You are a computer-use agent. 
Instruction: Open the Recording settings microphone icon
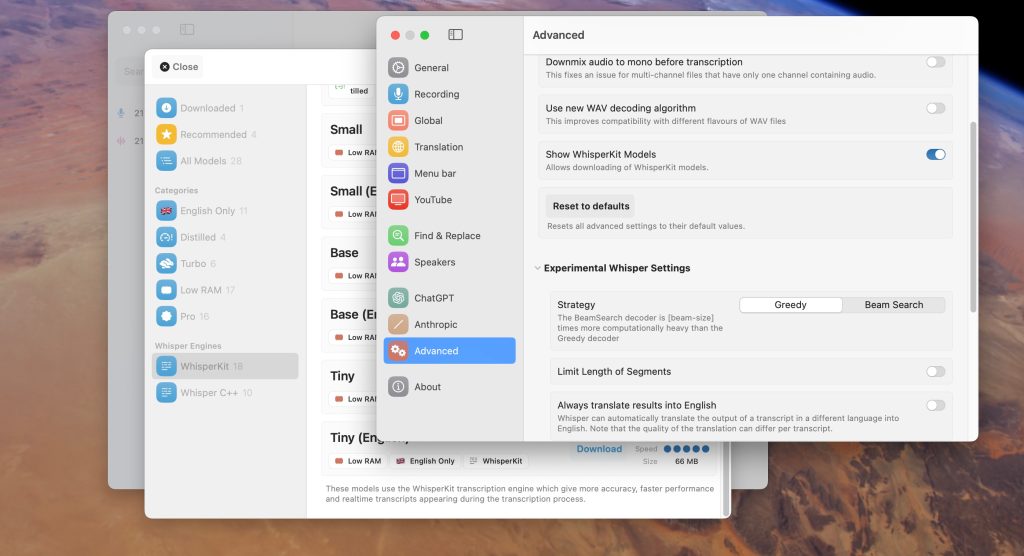coord(398,94)
